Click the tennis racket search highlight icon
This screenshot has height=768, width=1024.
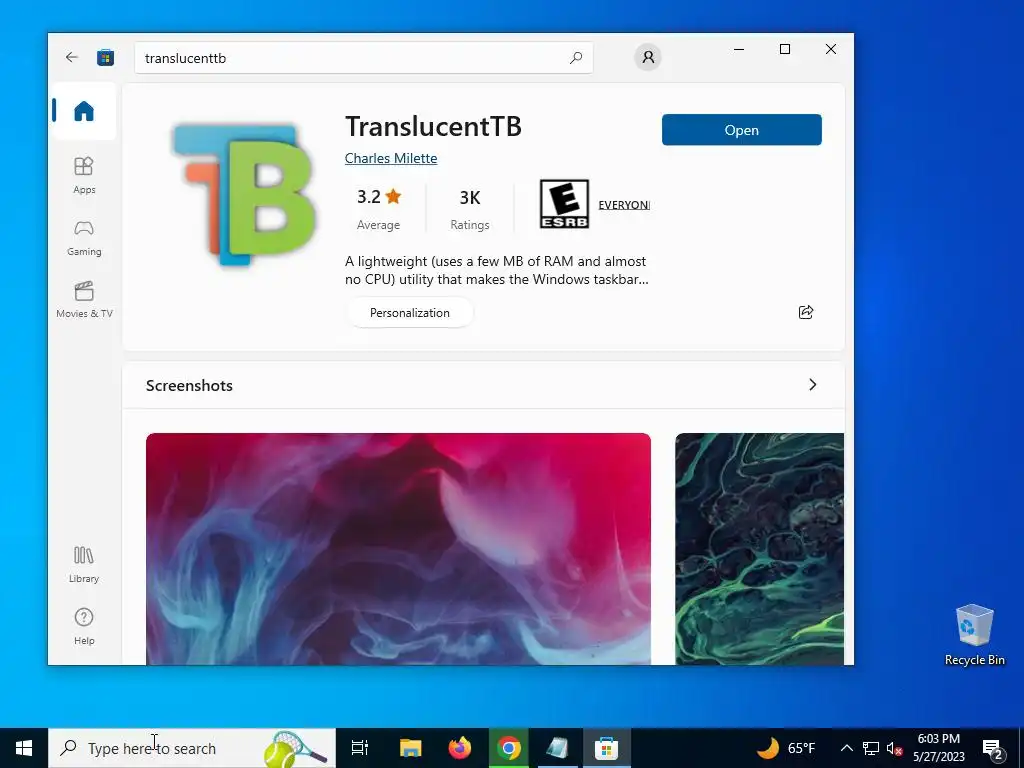(295, 749)
